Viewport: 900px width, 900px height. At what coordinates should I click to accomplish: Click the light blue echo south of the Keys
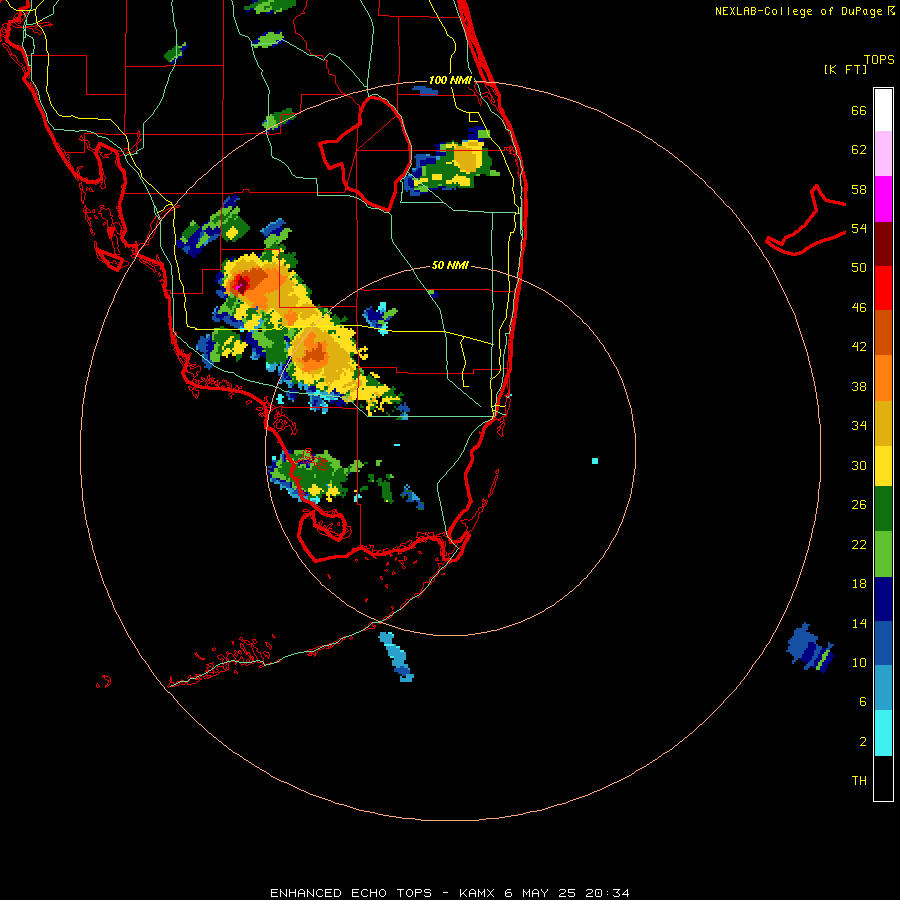pos(397,656)
